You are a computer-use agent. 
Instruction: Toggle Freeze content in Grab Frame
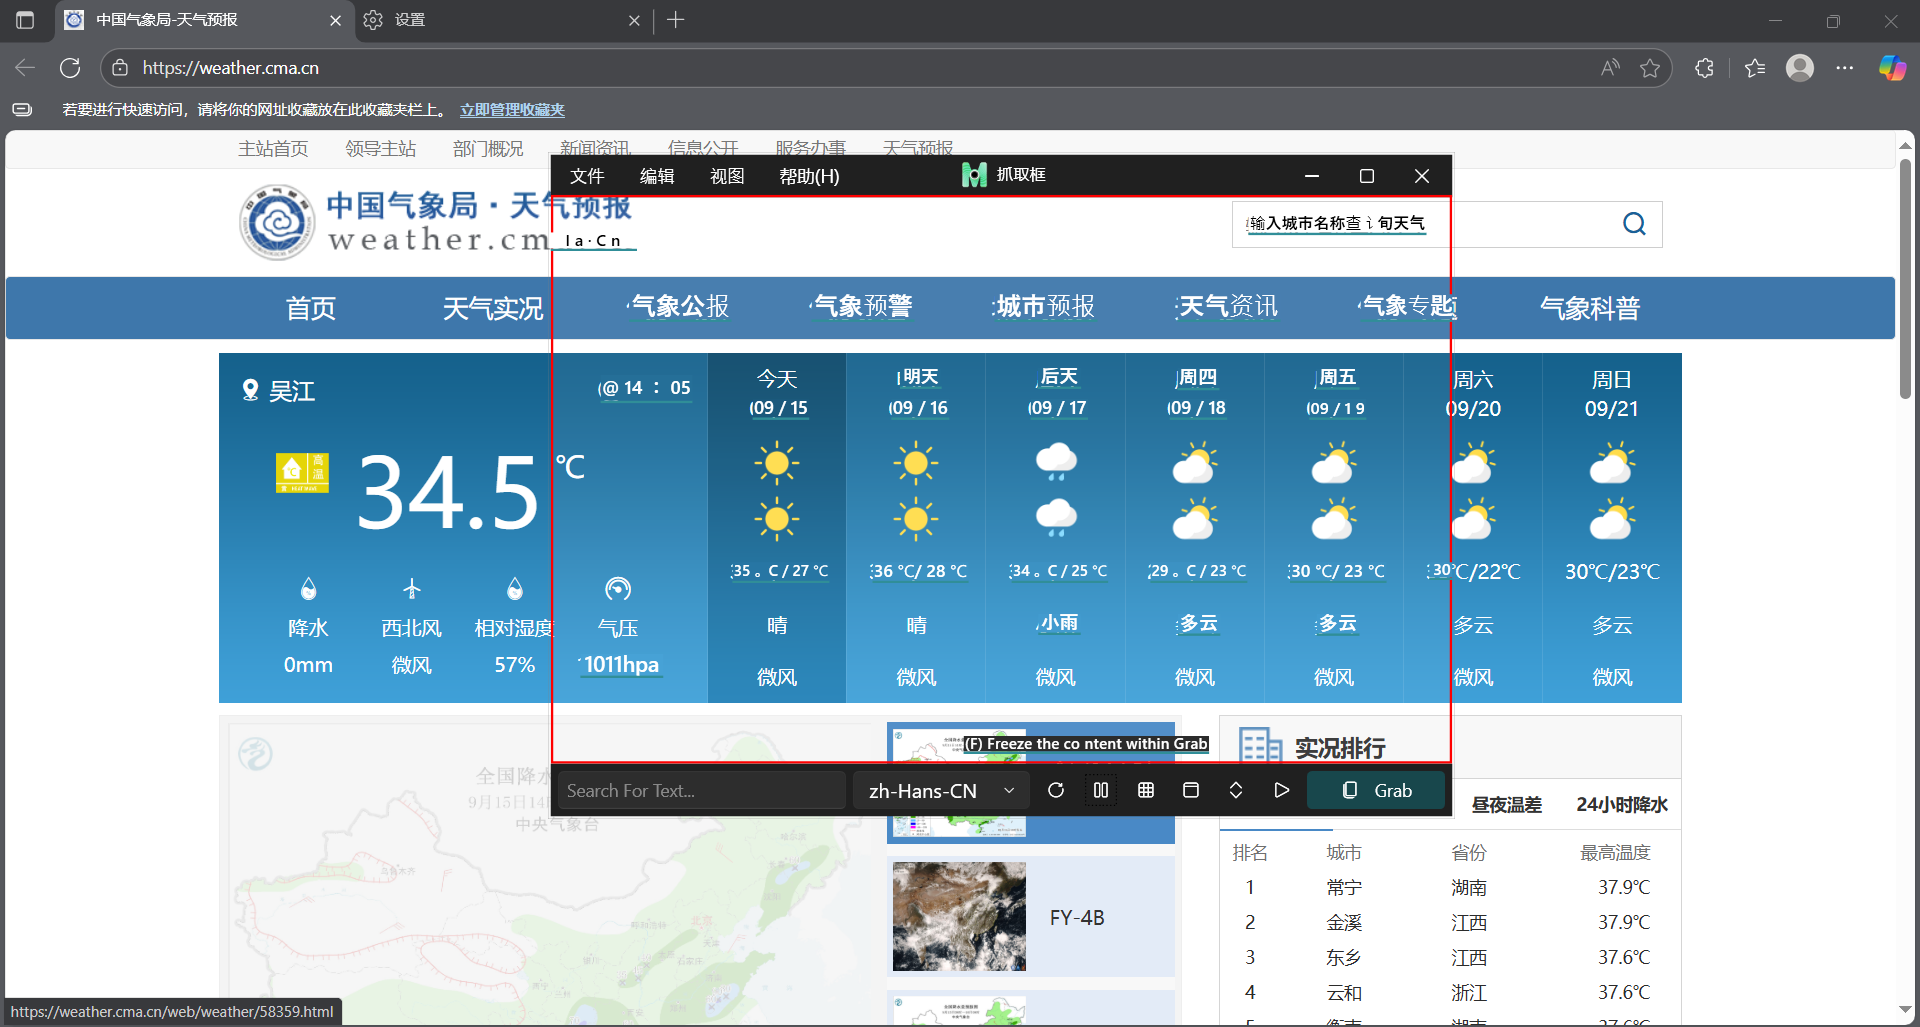1101,790
